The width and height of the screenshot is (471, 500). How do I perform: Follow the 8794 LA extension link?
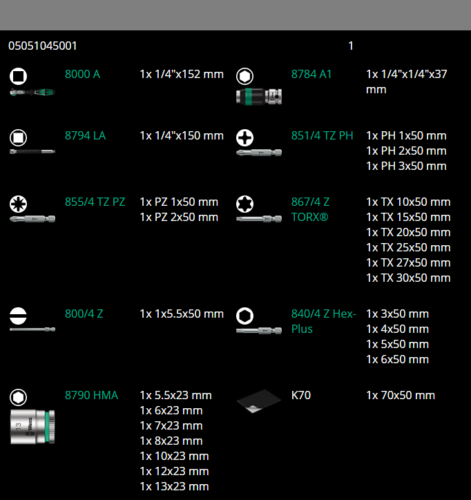coord(85,136)
